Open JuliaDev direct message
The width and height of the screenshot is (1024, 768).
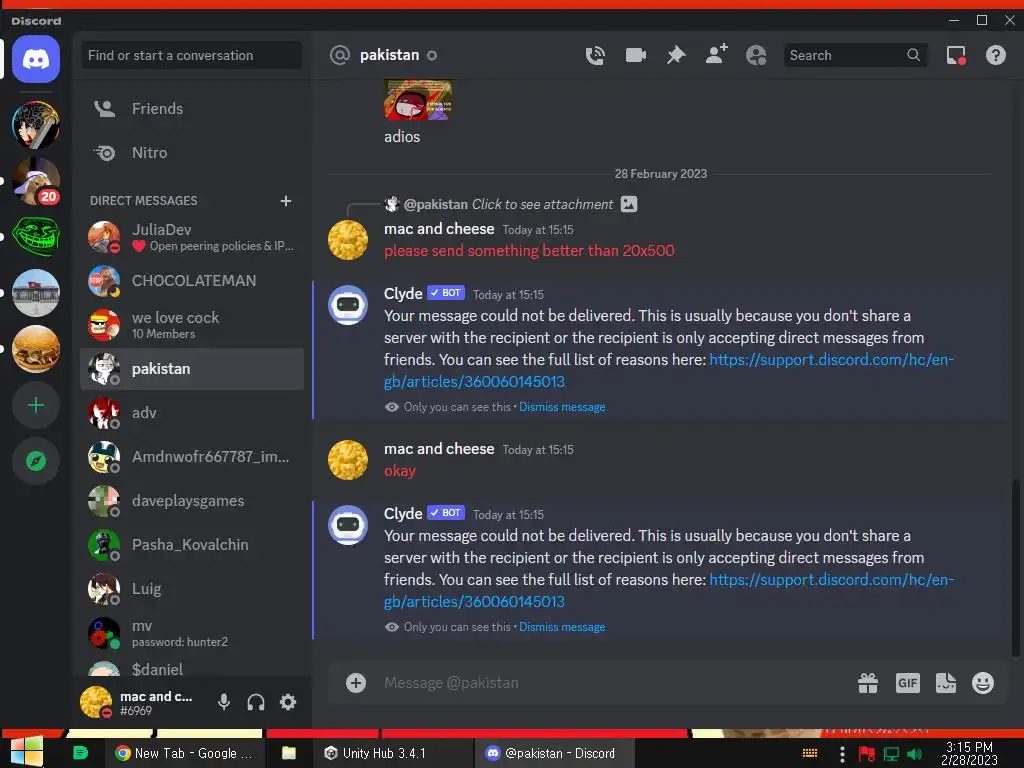(x=192, y=237)
